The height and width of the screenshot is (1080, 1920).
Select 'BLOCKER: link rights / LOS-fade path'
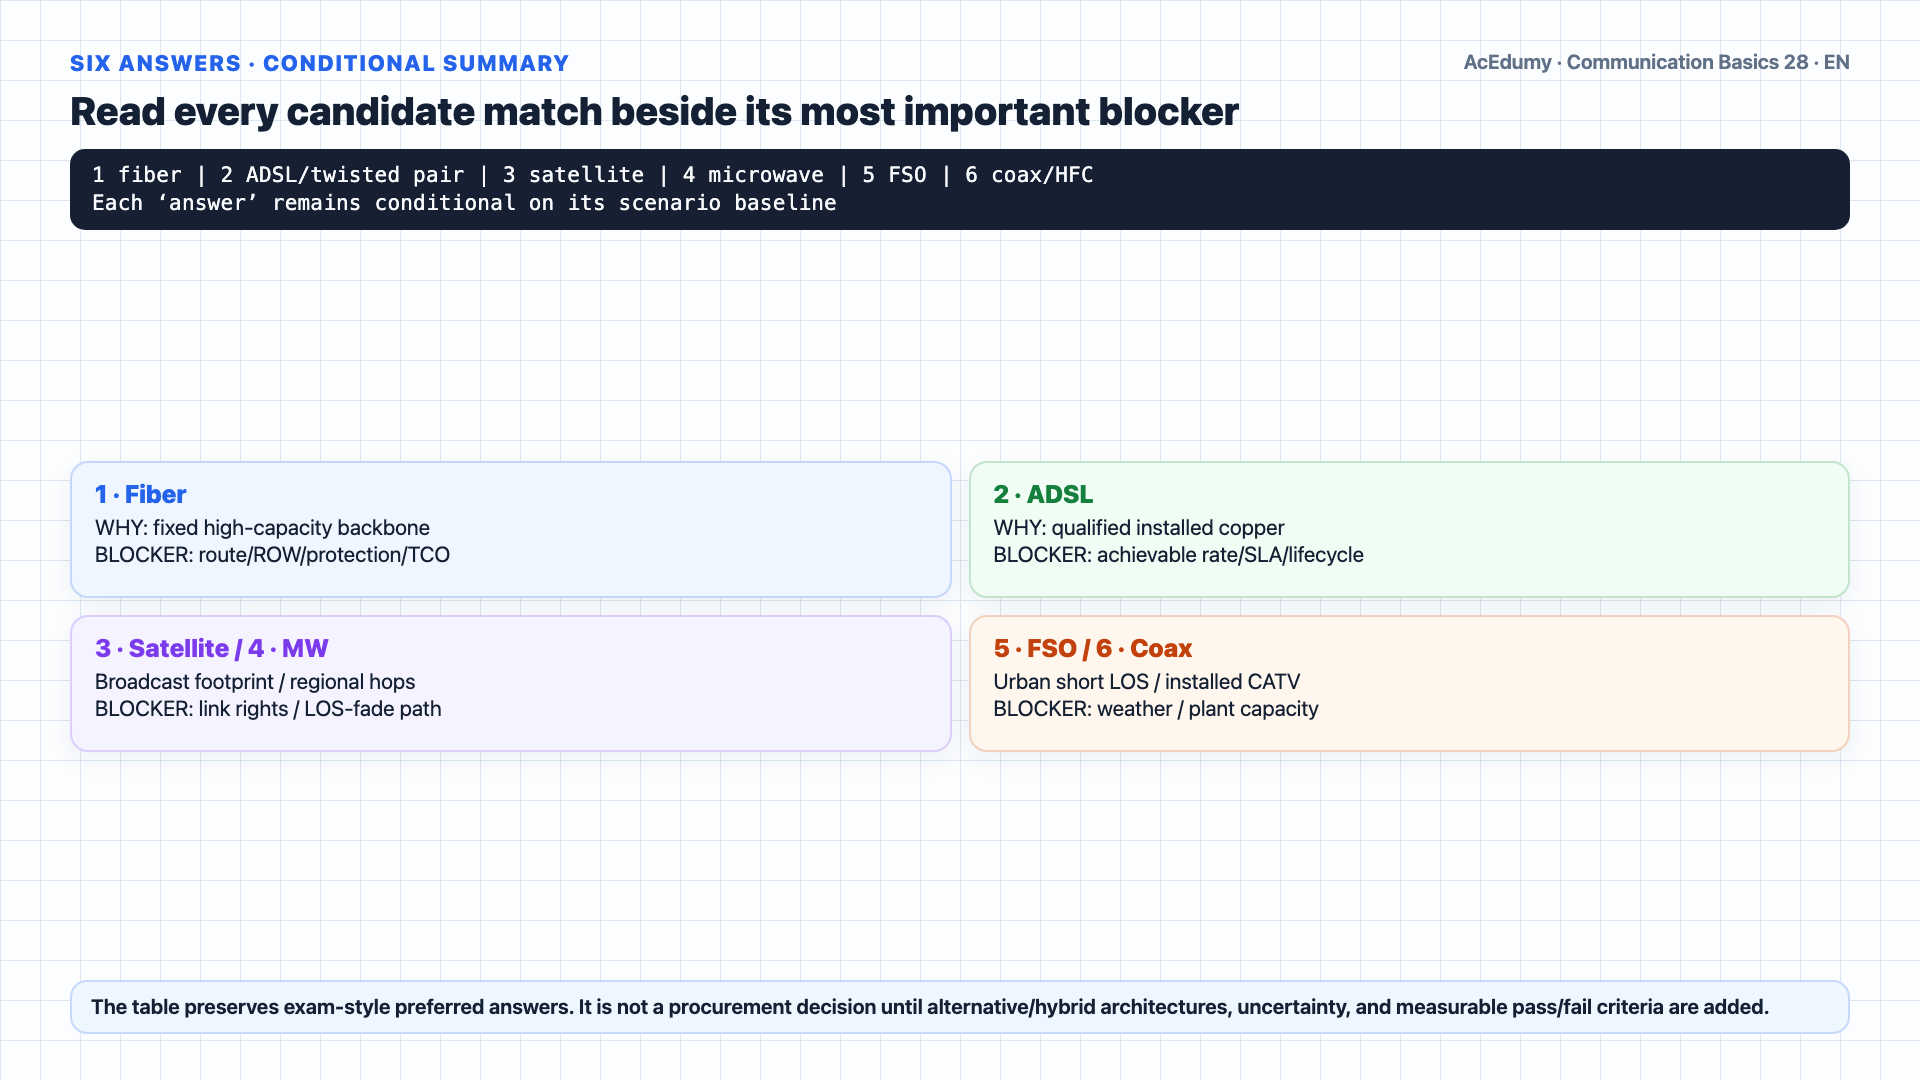point(268,709)
